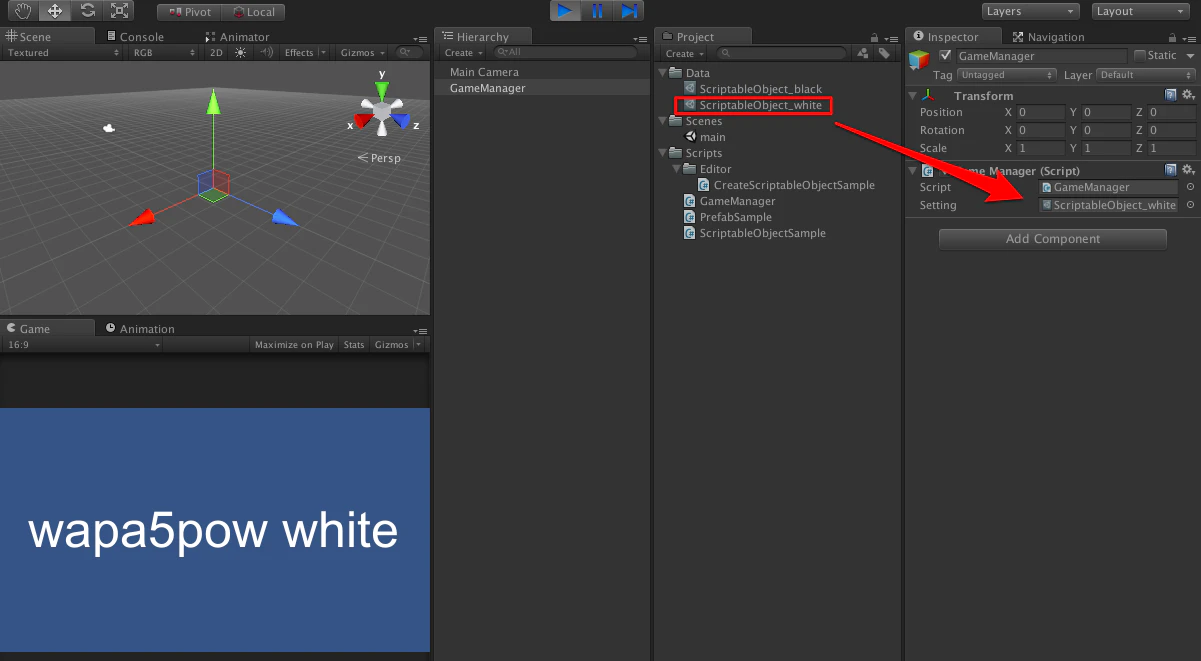This screenshot has width=1201, height=661.
Task: Click the Step frame button
Action: [628, 11]
